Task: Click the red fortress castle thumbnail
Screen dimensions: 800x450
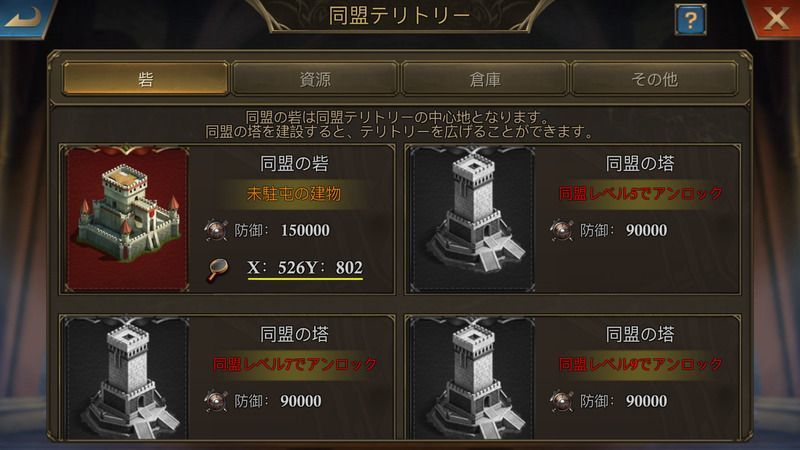Action: coord(127,219)
